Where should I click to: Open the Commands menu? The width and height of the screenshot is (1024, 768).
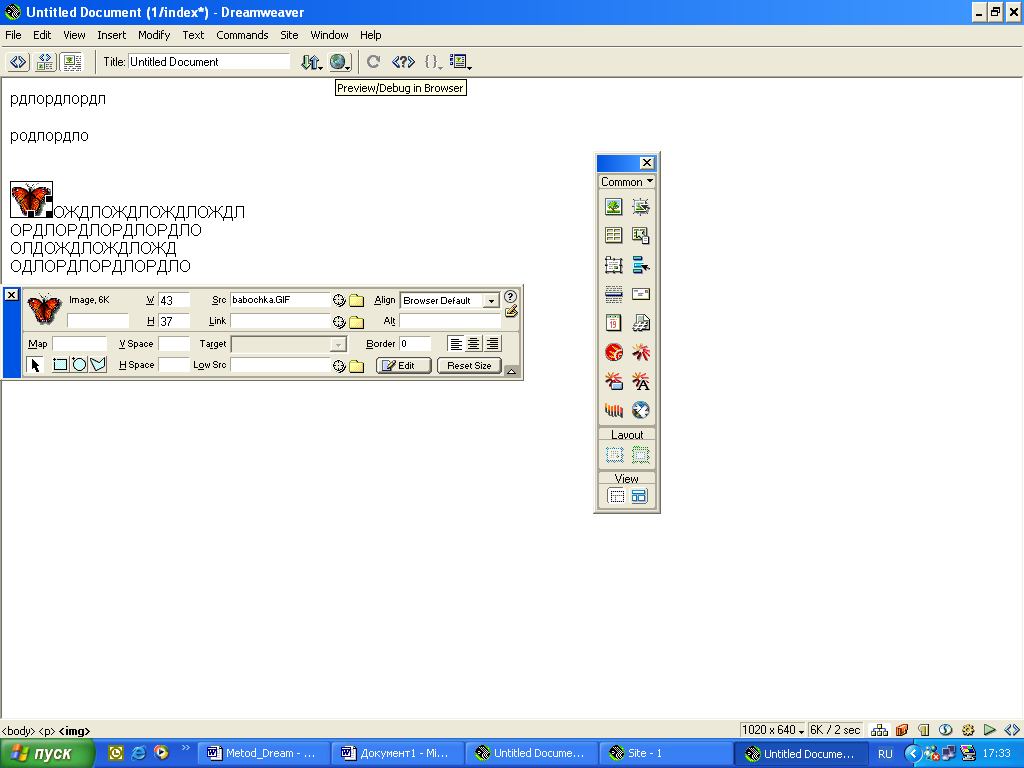tap(242, 35)
